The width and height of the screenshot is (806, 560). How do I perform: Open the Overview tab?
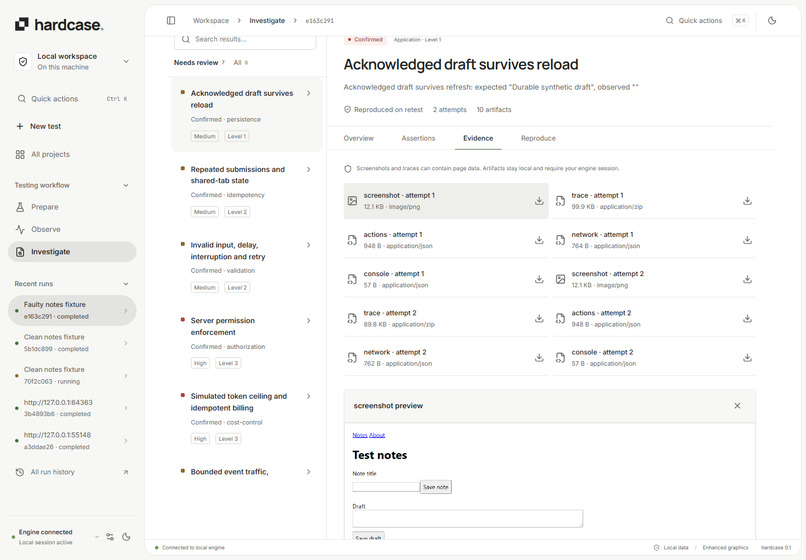coord(359,138)
